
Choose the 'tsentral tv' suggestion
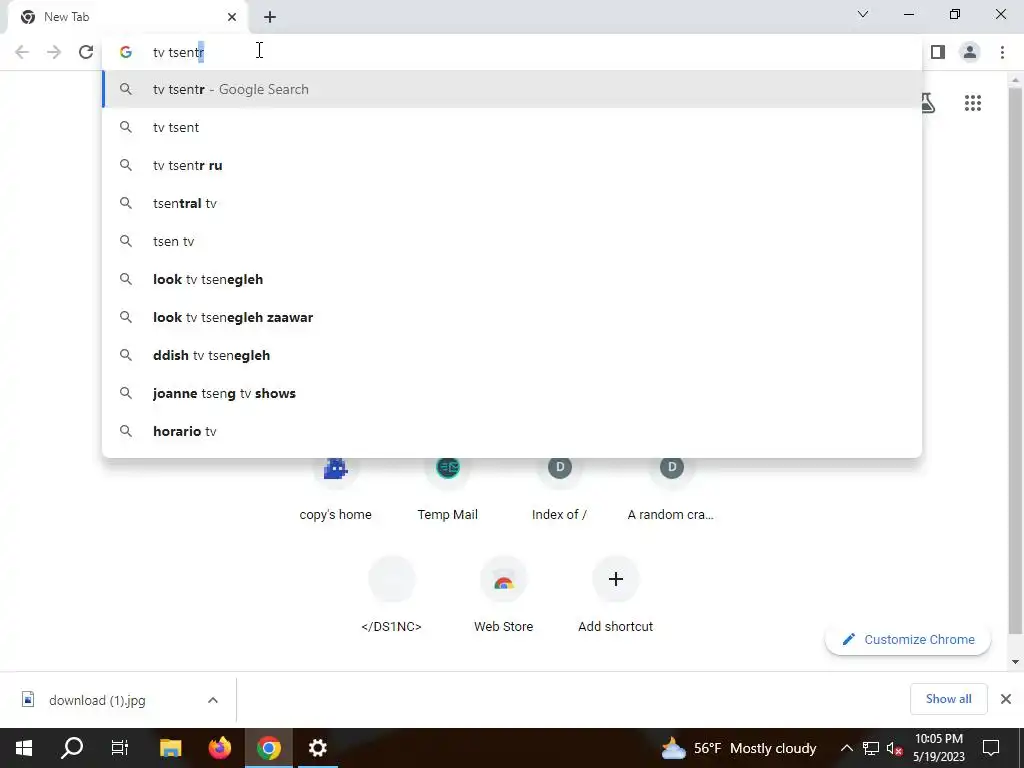click(512, 203)
